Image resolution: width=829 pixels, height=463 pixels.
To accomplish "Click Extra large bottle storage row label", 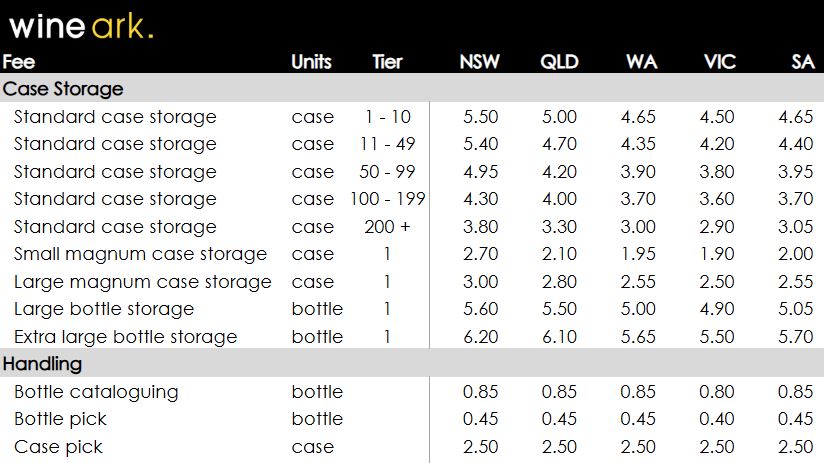I will point(125,337).
